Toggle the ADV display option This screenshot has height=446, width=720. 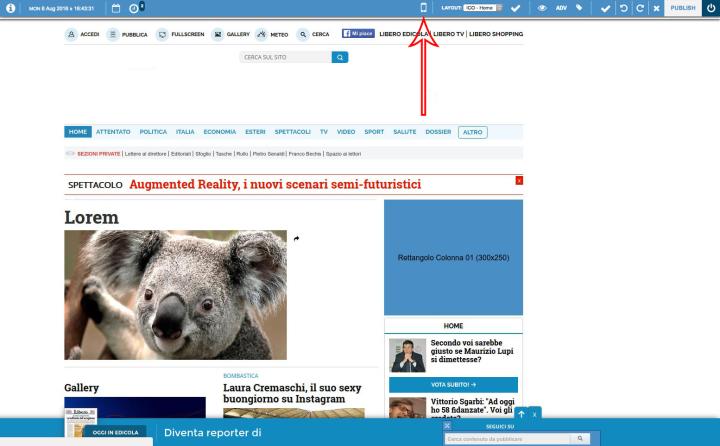560,8
